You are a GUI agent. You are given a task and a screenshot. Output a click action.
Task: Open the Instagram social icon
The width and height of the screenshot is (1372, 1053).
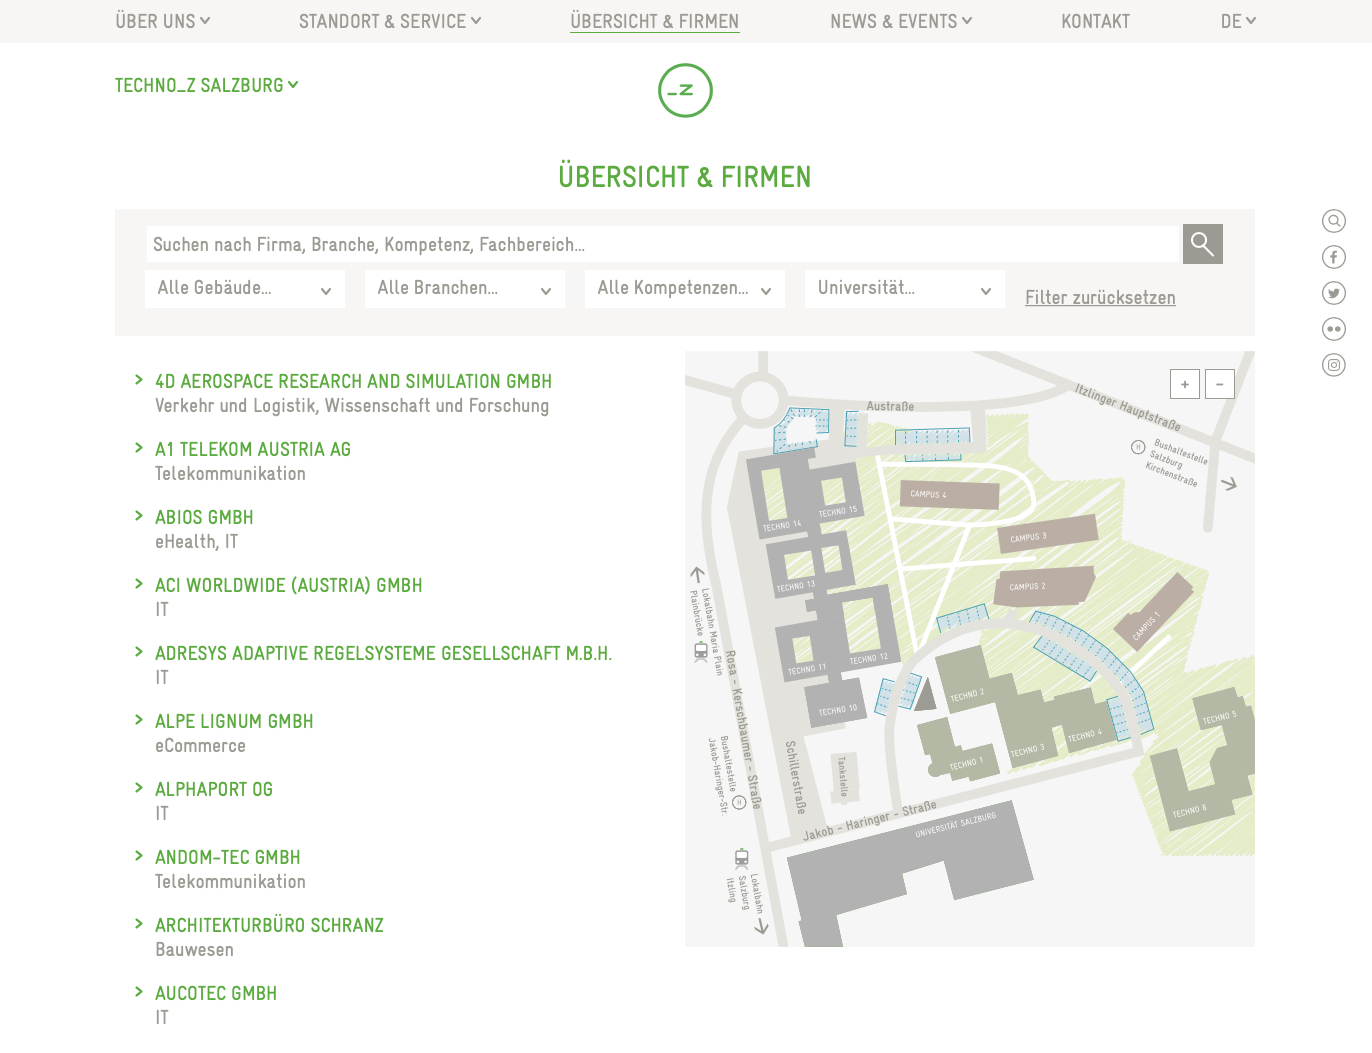[1334, 365]
